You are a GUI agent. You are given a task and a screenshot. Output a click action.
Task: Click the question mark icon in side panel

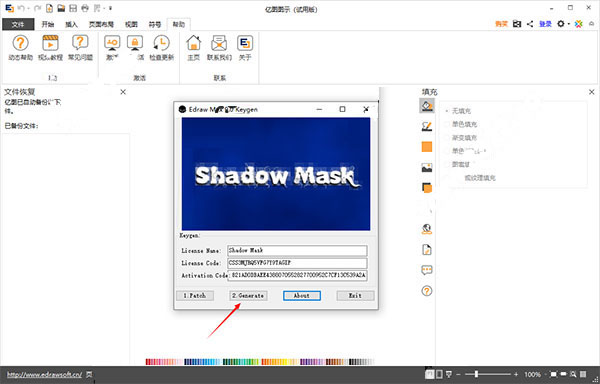(427, 291)
